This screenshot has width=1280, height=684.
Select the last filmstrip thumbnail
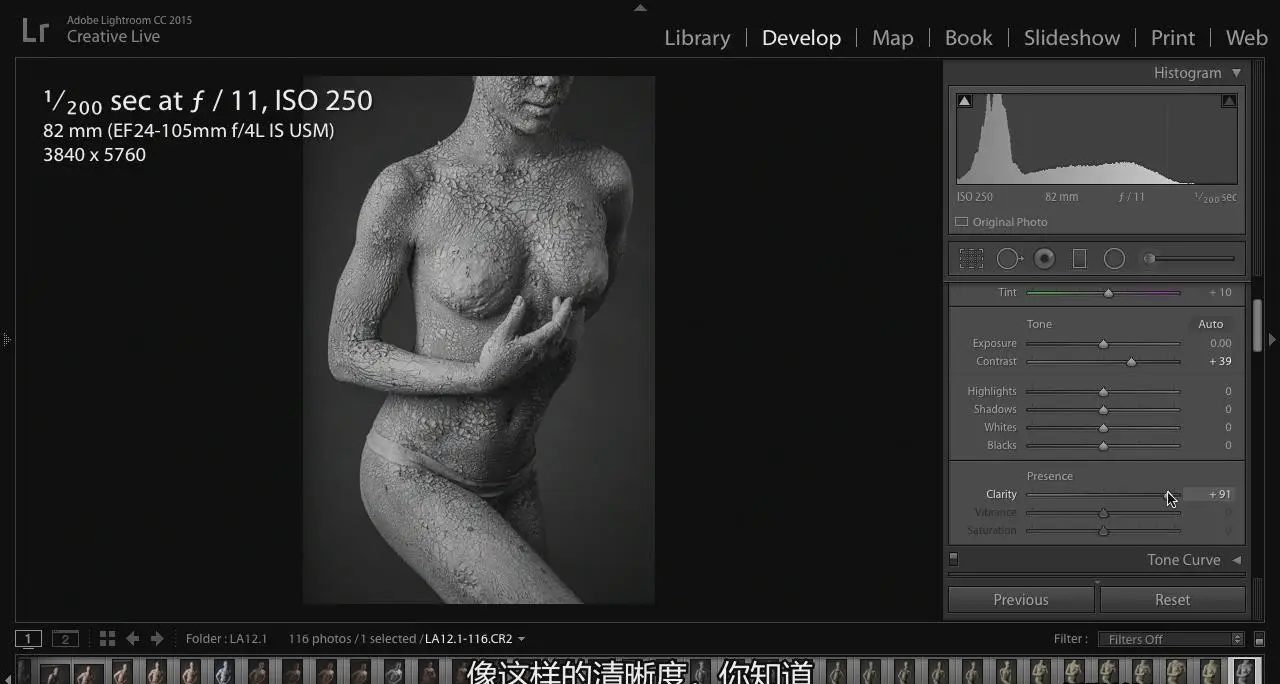point(1243,671)
